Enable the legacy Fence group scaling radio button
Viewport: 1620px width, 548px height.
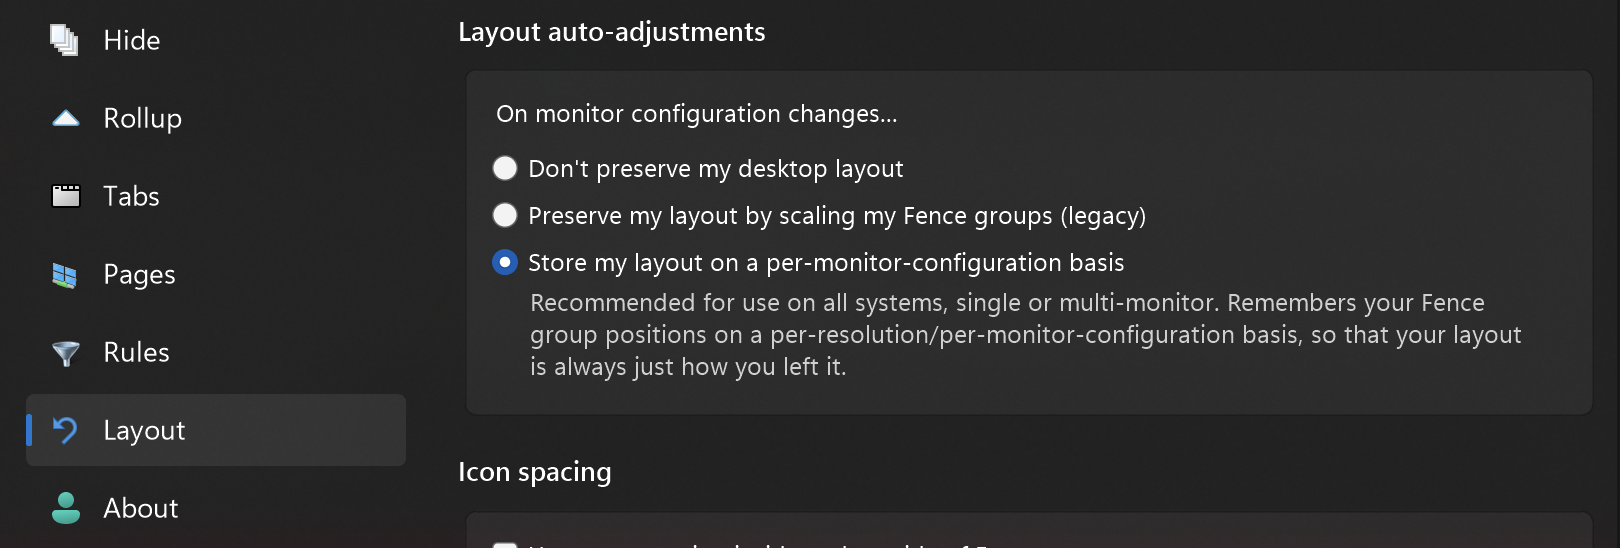505,215
